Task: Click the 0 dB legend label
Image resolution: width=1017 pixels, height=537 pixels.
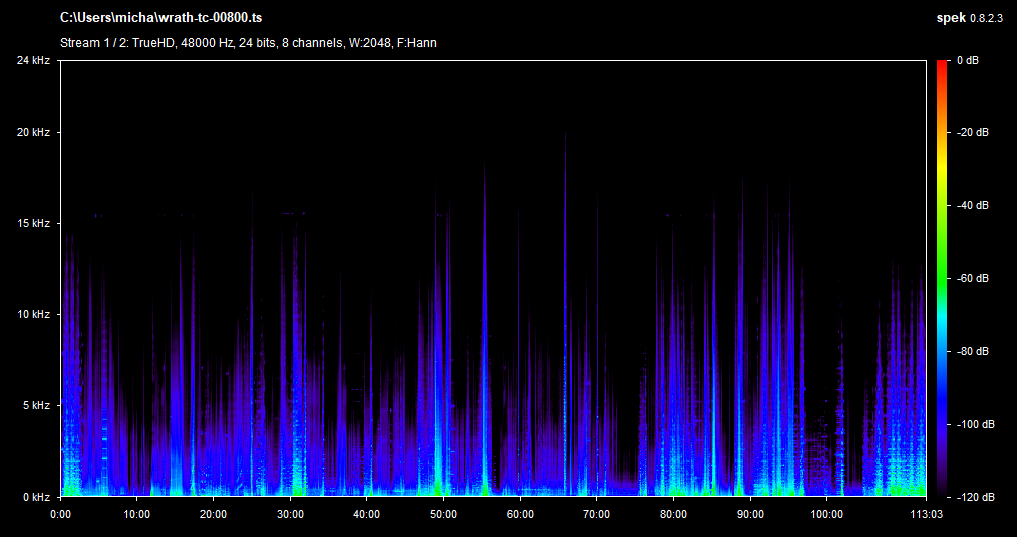Action: tap(967, 62)
